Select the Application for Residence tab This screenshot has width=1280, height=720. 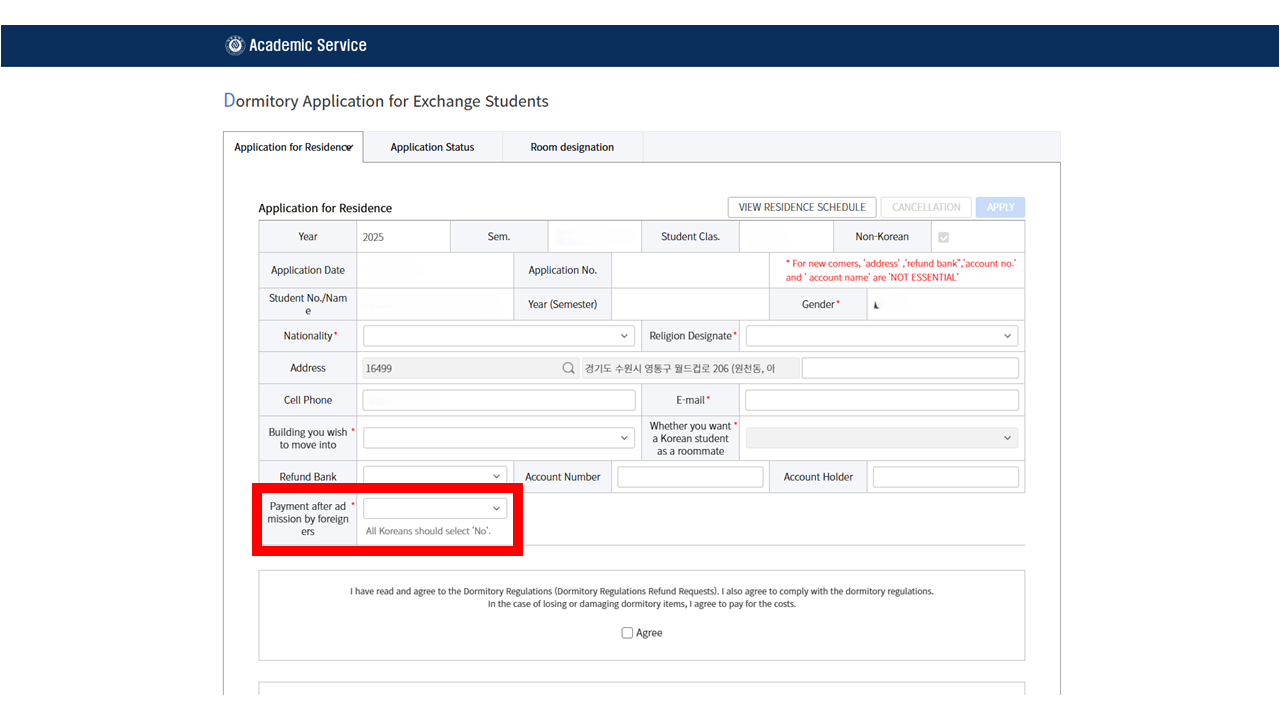click(292, 147)
